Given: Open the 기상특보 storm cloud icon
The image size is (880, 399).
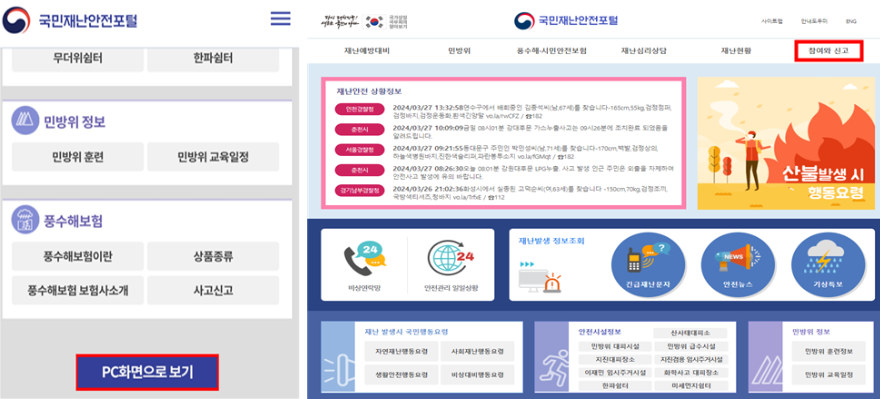Looking at the screenshot, I should (x=828, y=265).
